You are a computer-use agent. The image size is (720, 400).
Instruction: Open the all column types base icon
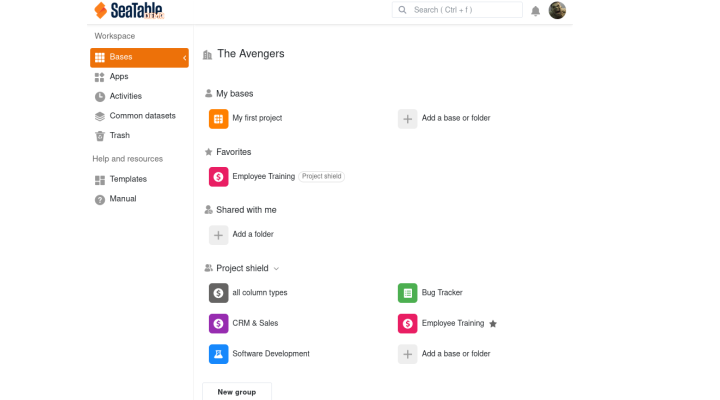[x=219, y=293]
